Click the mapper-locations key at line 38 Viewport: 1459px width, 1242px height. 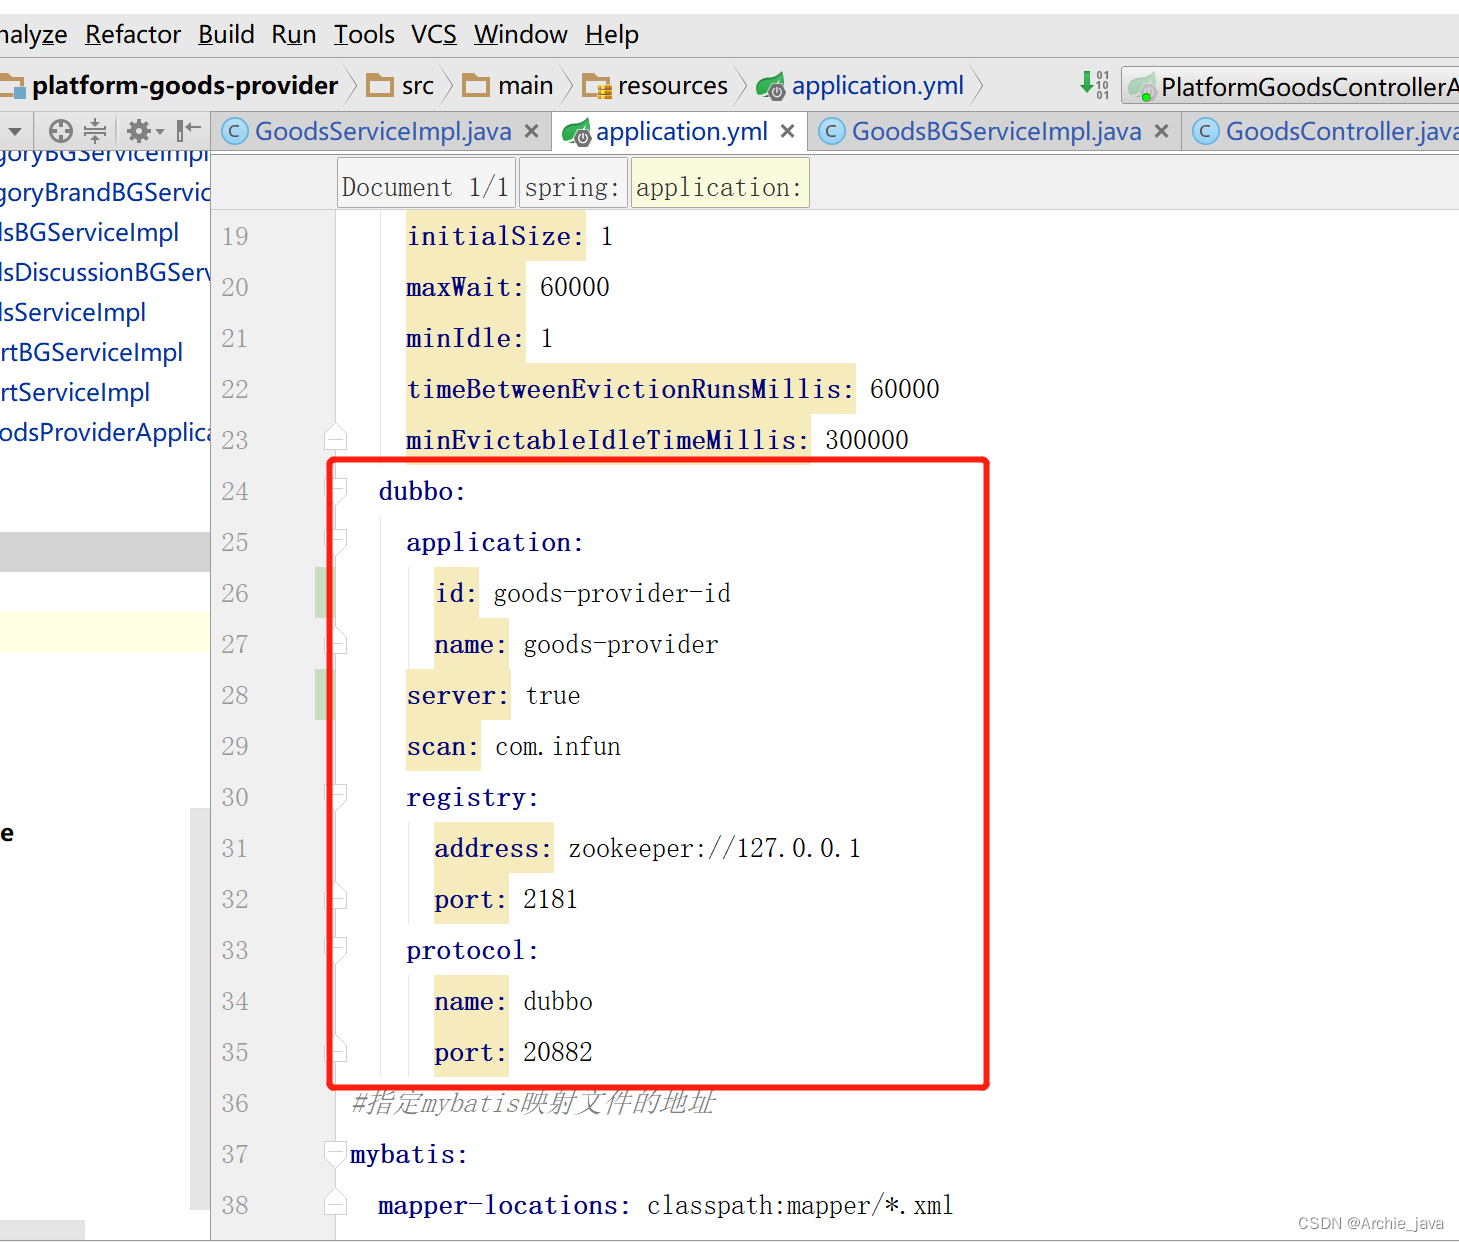[x=505, y=1205]
